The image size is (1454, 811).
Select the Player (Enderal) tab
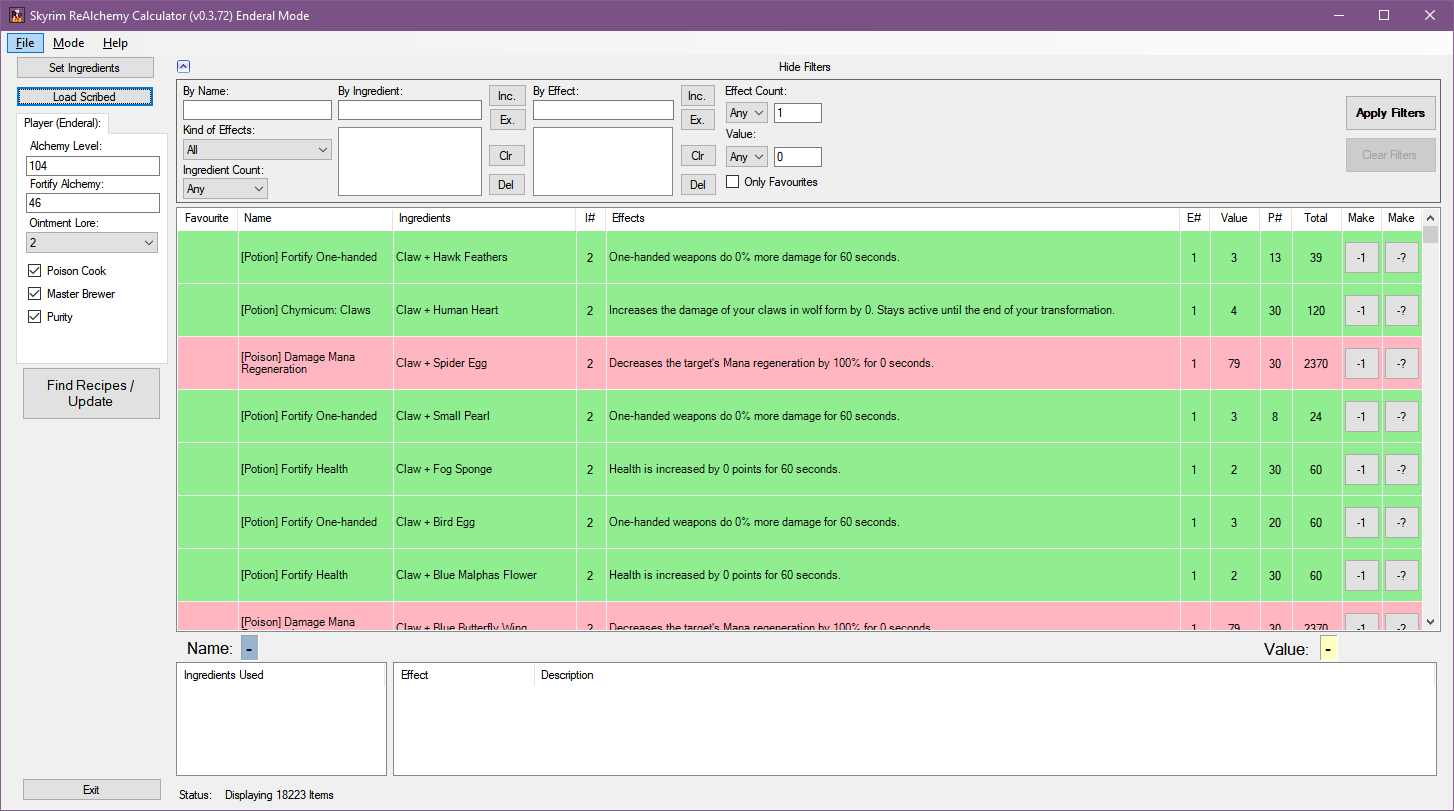pos(62,123)
